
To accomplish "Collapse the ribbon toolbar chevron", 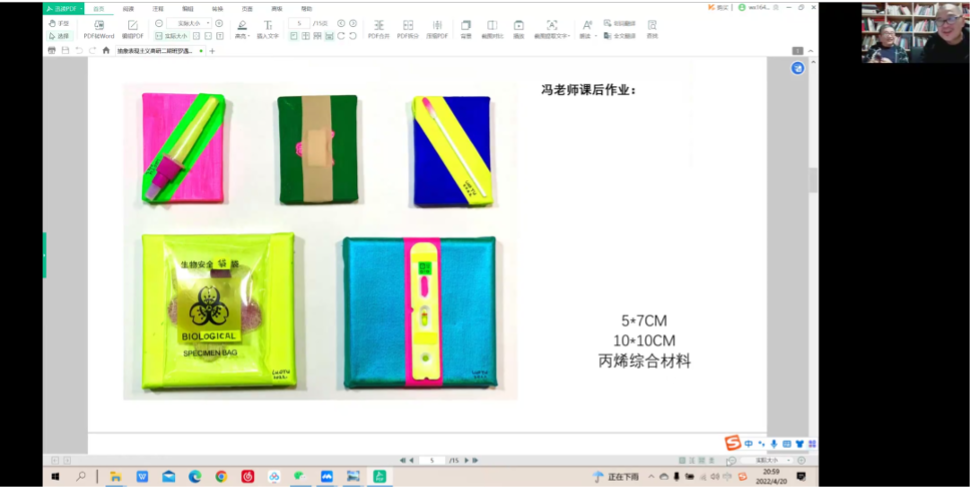I will coord(811,51).
